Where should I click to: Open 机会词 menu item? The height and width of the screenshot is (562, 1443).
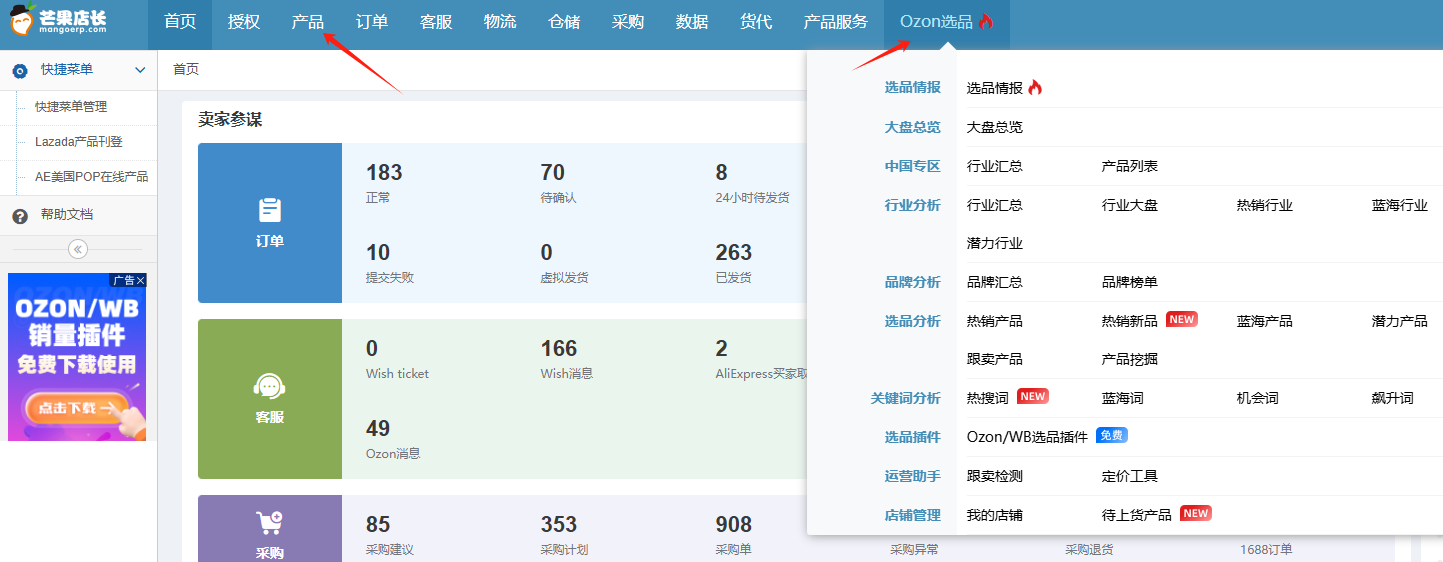1258,398
